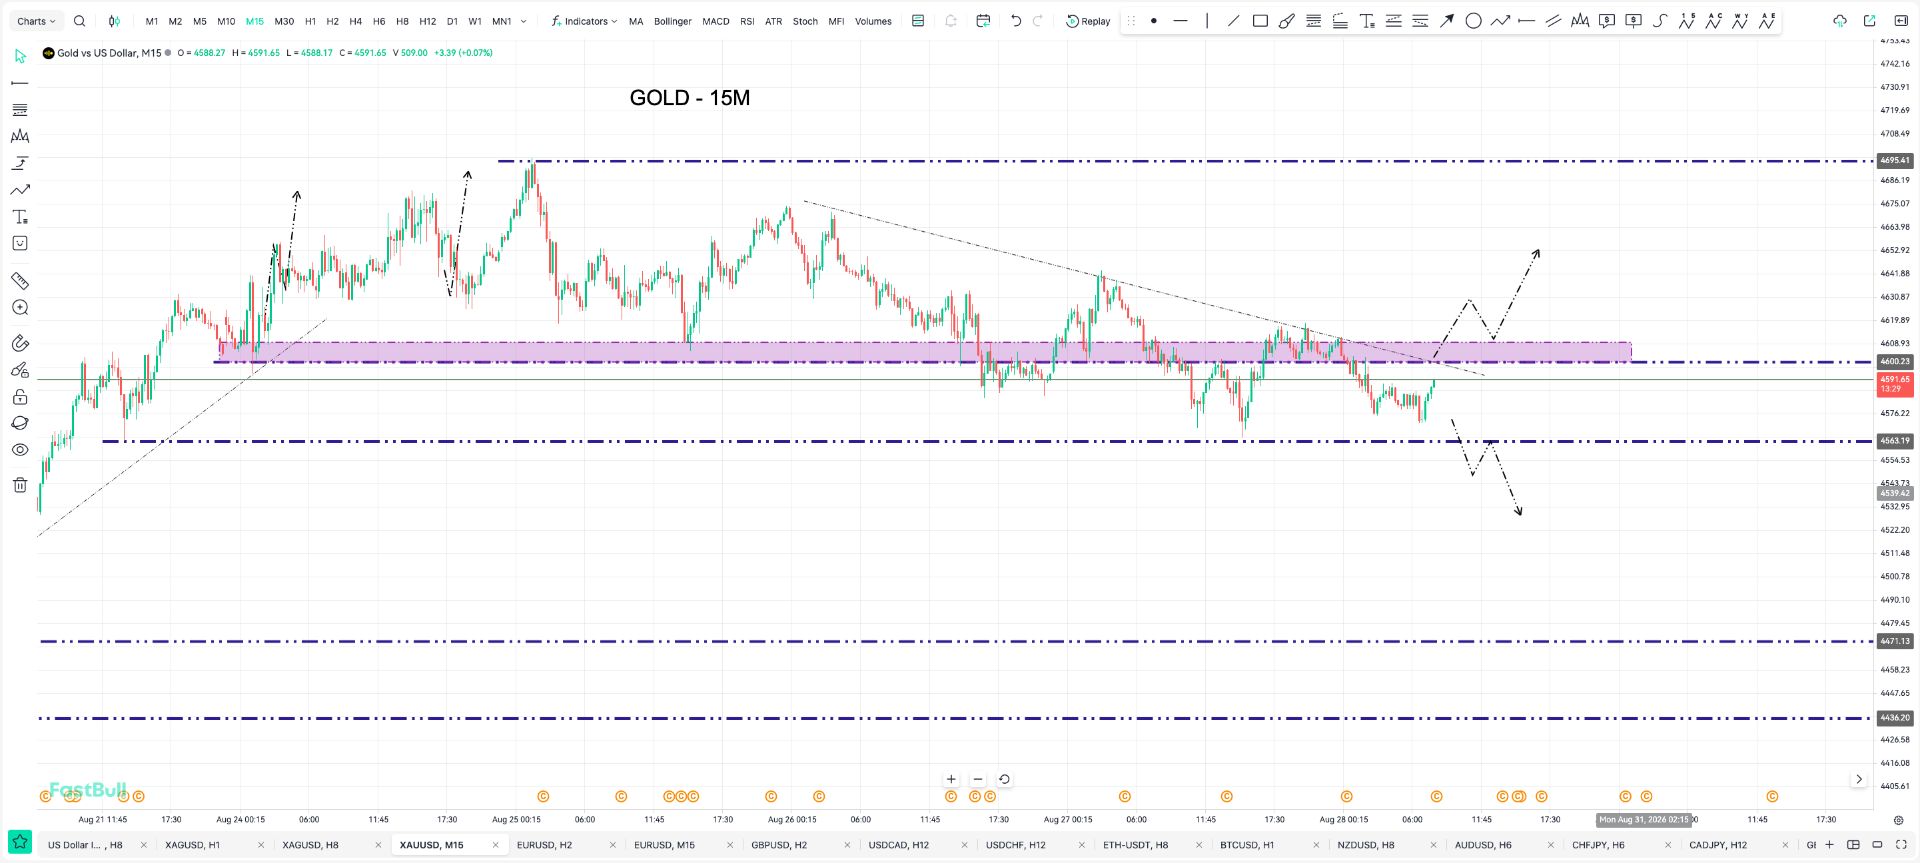
Task: Toggle the chart layout panel icon
Action: coord(918,21)
